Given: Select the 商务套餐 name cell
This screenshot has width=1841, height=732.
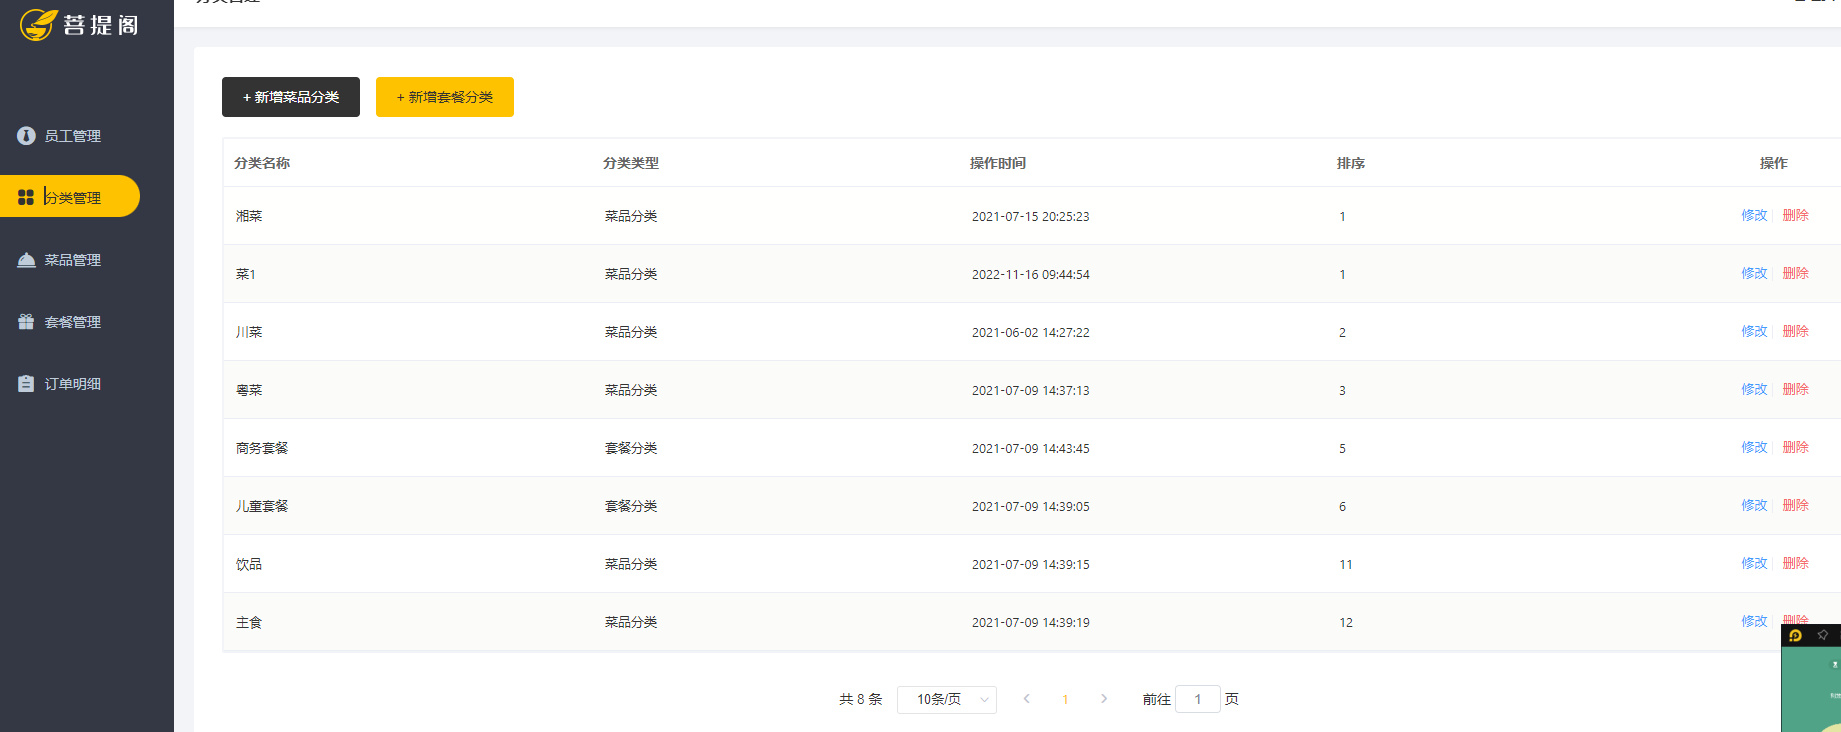Looking at the screenshot, I should pyautogui.click(x=262, y=448).
